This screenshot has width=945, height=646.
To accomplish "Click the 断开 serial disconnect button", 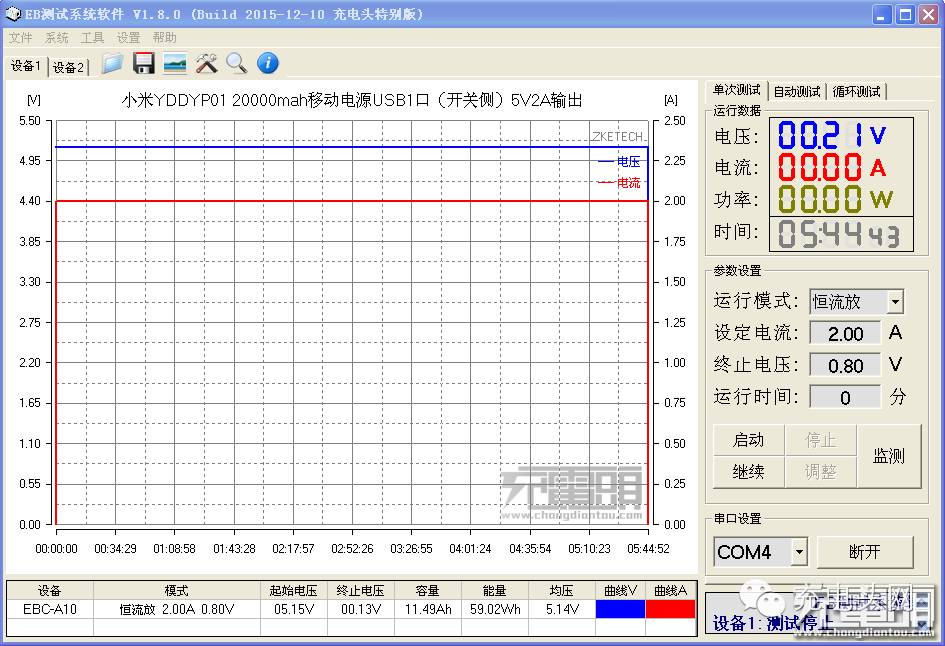I will point(864,551).
